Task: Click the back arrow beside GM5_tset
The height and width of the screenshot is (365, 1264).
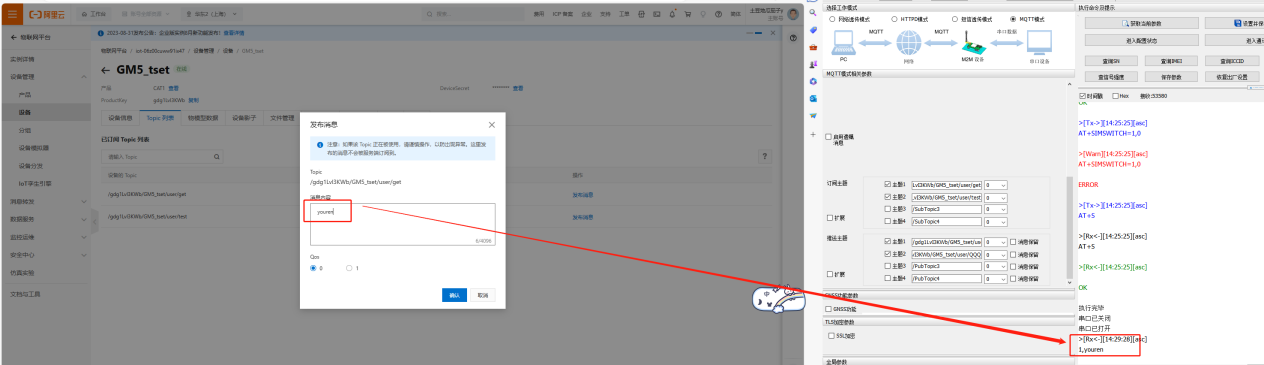Action: pos(106,70)
